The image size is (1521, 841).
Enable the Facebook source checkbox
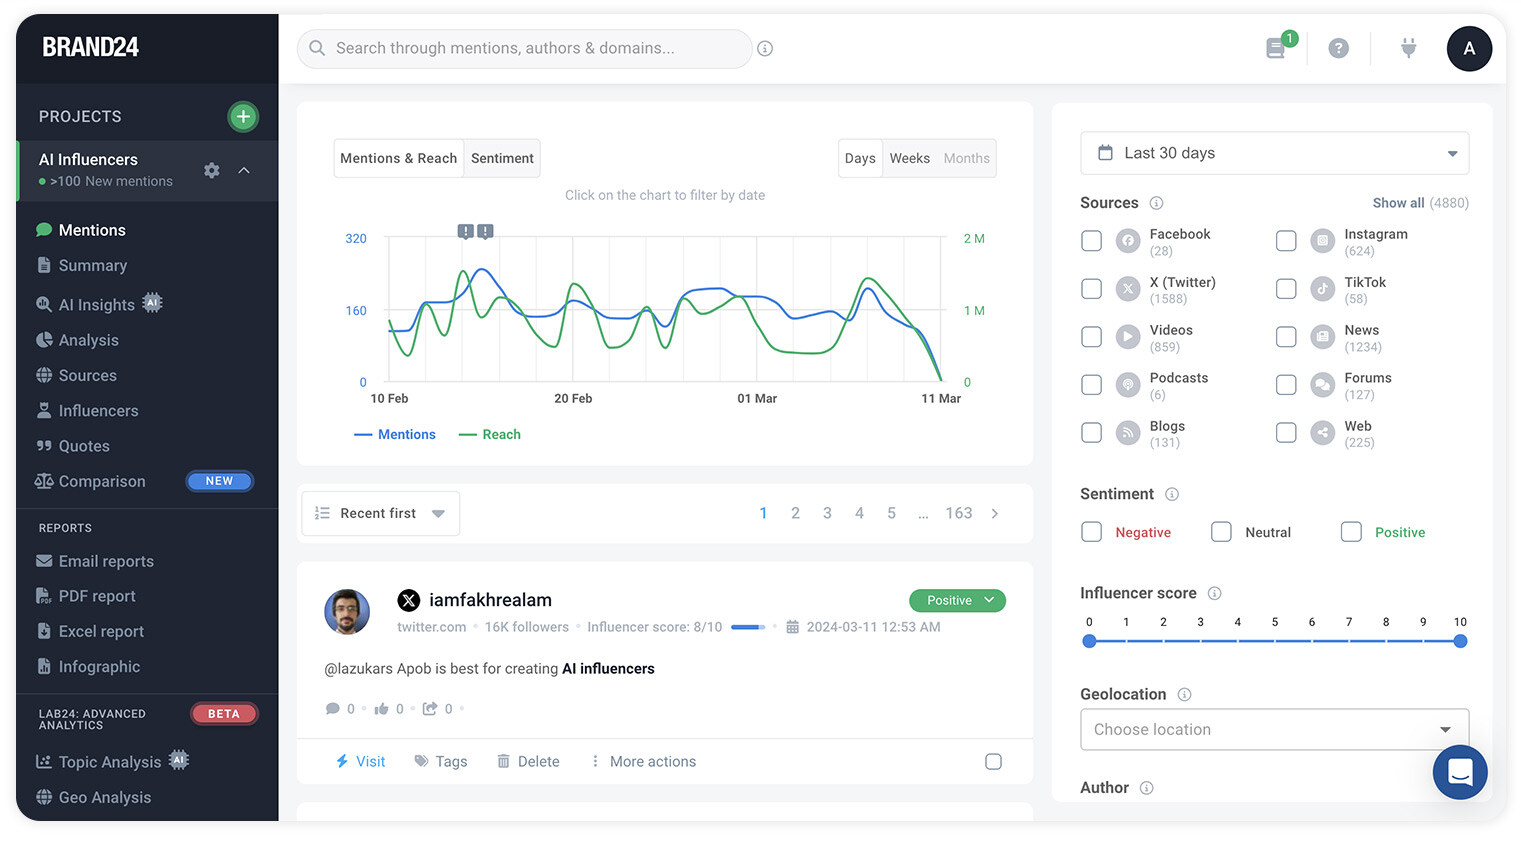click(1091, 241)
